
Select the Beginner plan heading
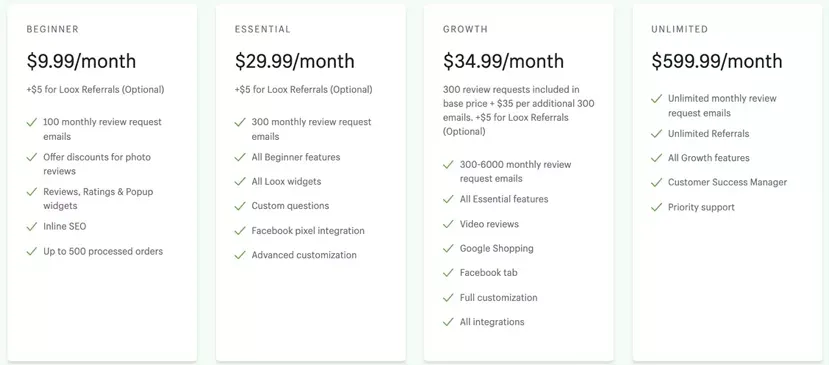coord(52,29)
